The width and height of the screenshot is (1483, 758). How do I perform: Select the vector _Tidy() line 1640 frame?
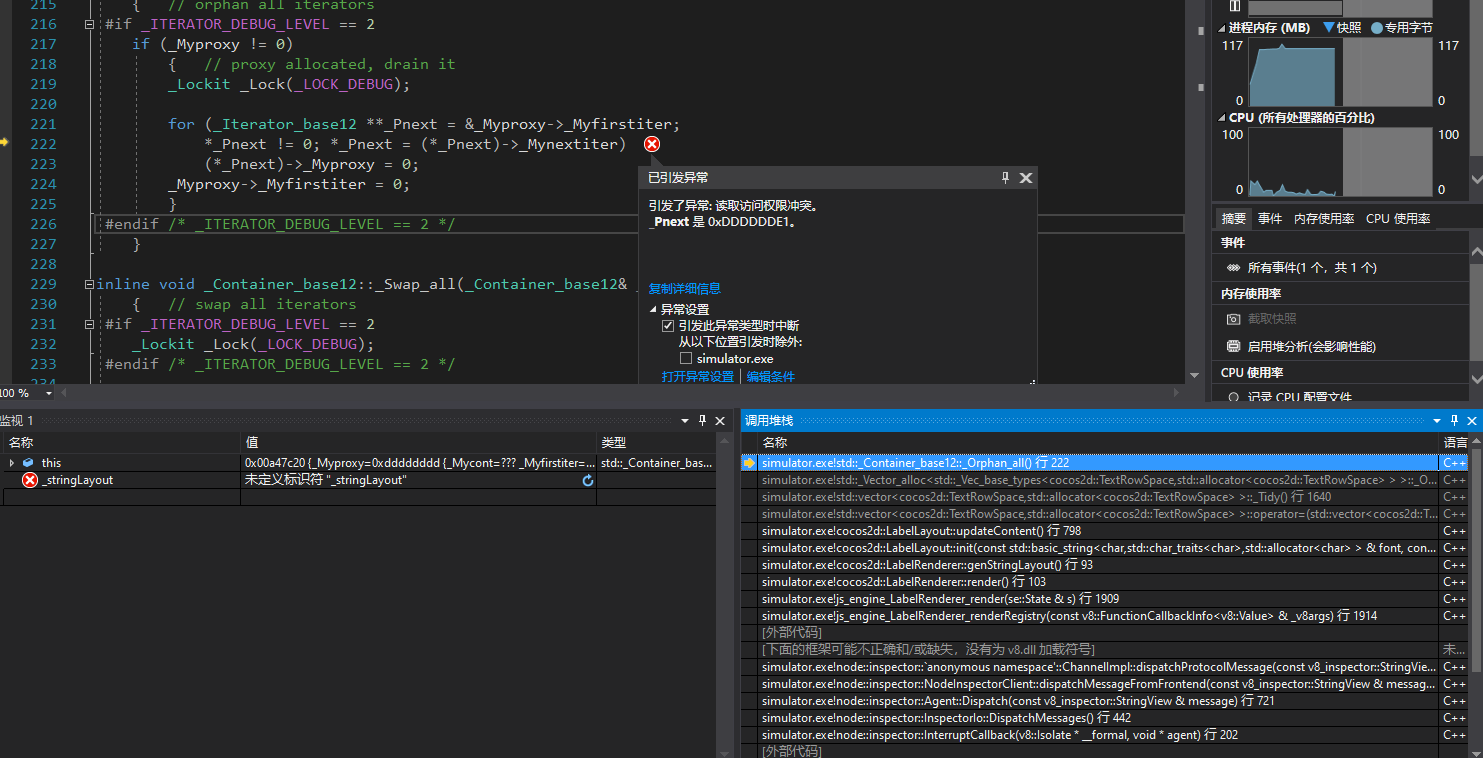(1098, 497)
